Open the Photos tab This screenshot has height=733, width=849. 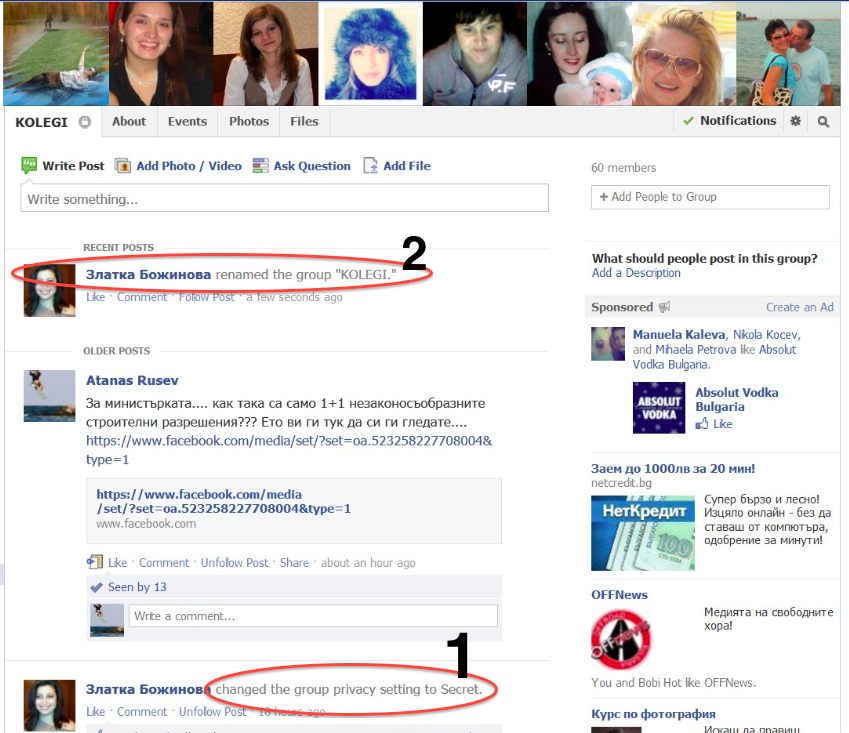249,121
